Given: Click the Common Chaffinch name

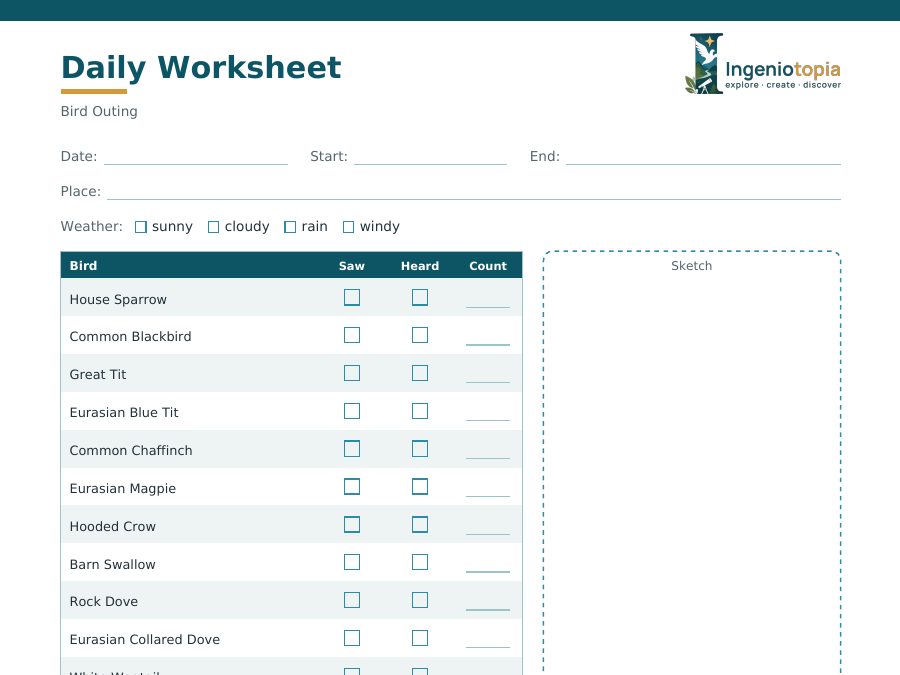Looking at the screenshot, I should point(131,450).
